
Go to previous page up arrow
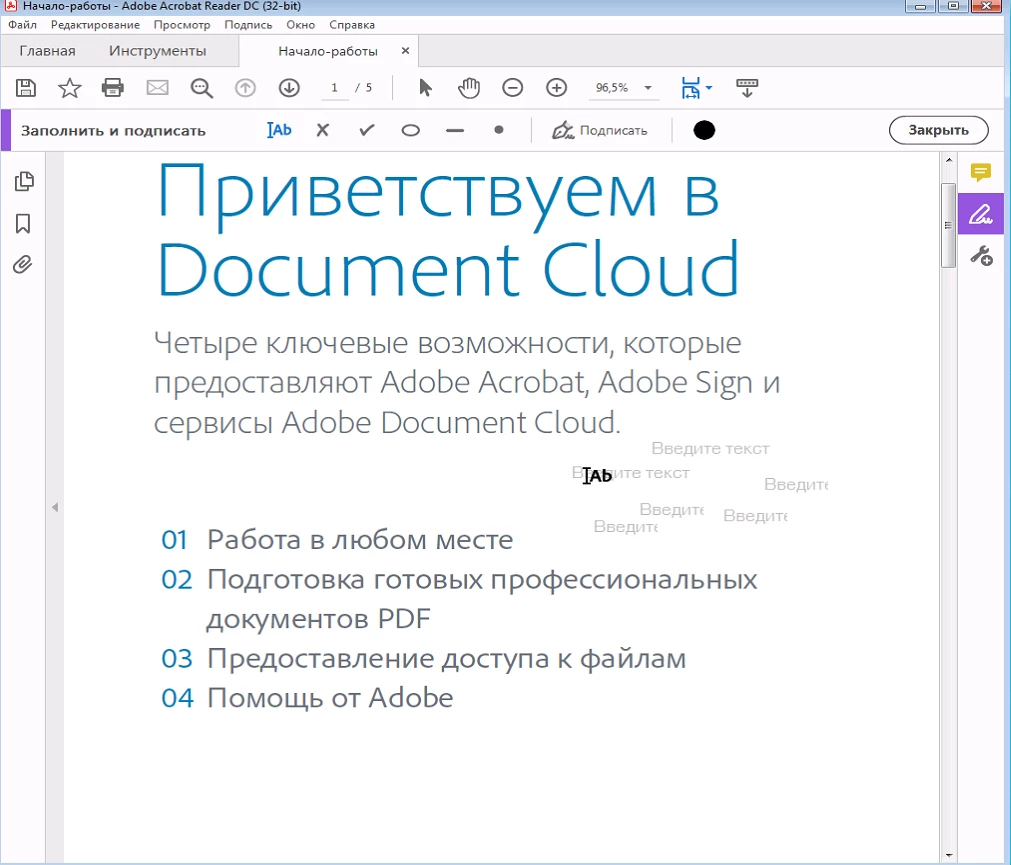coord(245,88)
